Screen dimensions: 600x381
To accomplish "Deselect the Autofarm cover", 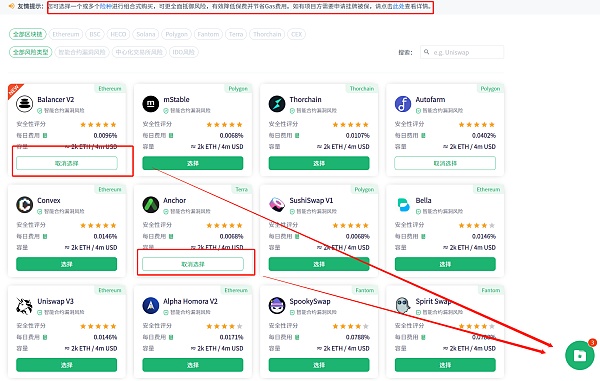I will 445,163.
